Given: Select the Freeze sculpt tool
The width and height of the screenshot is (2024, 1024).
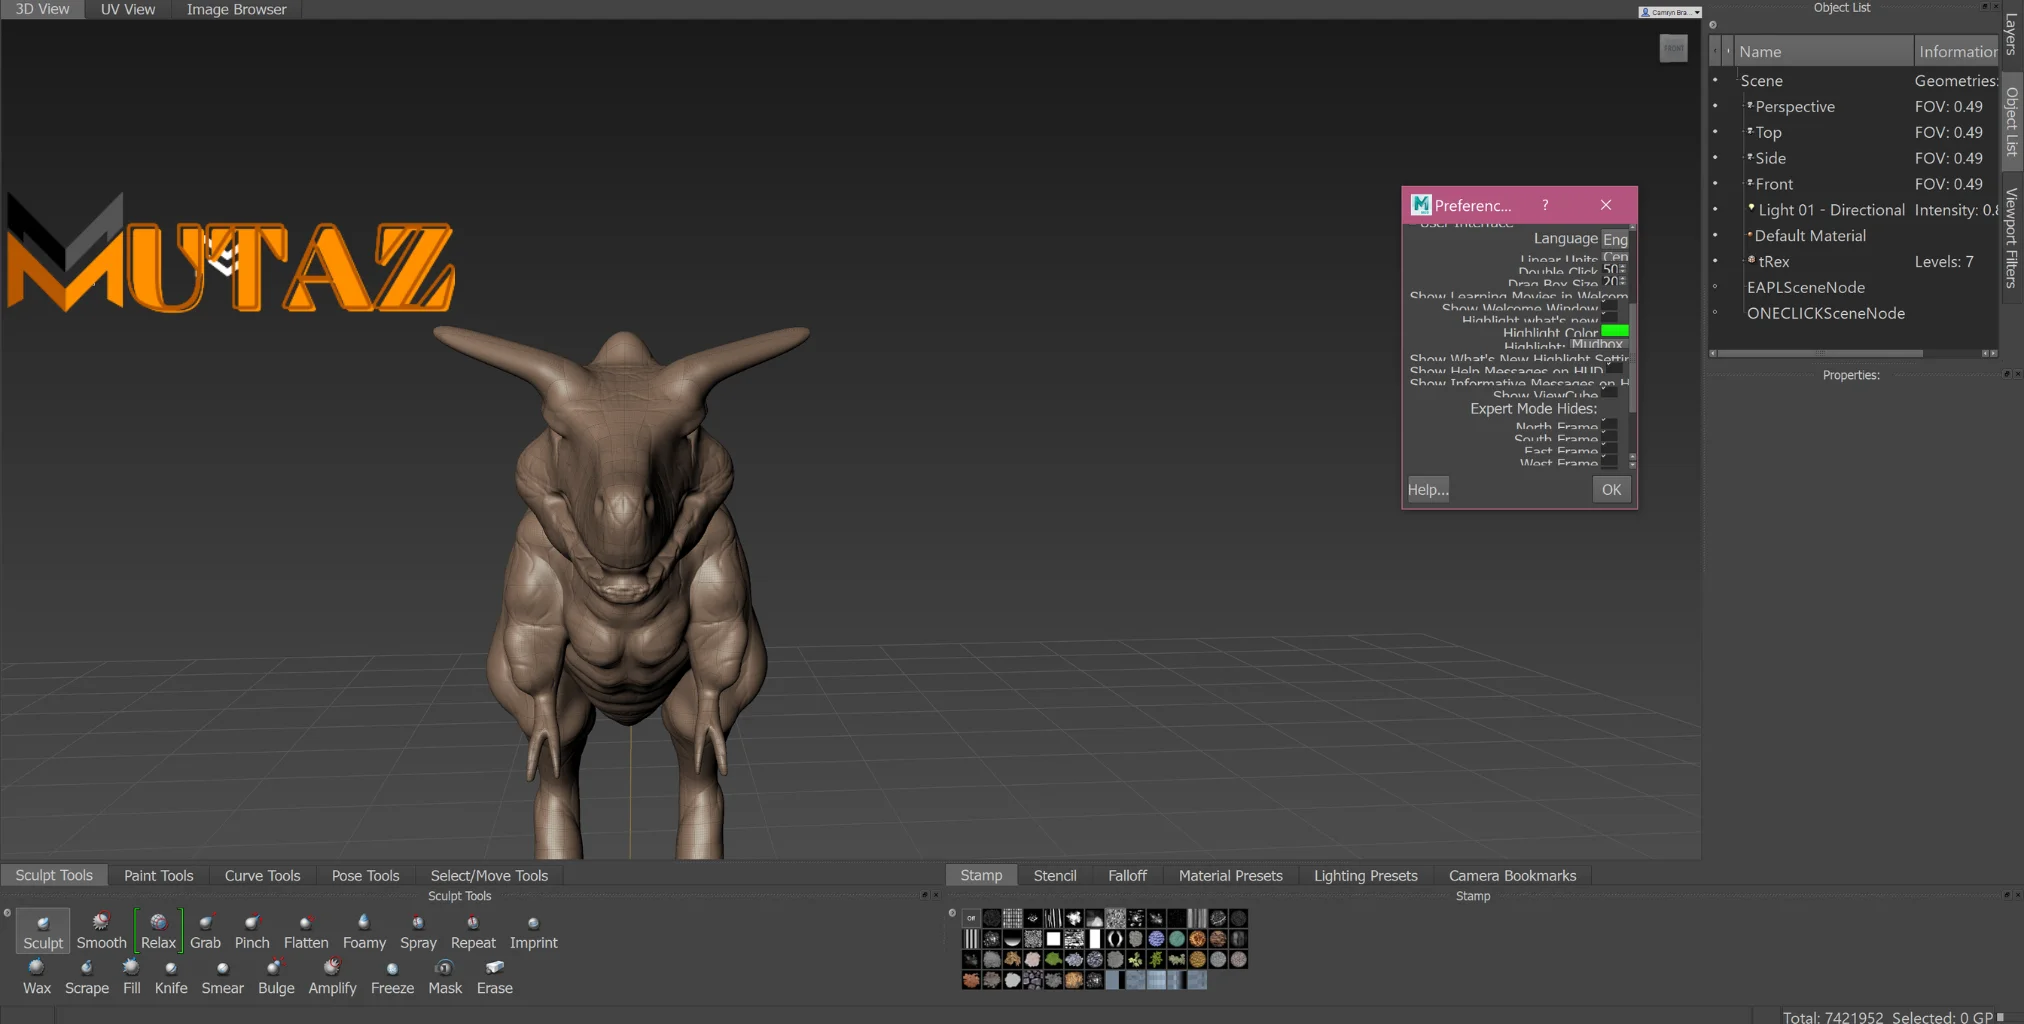Looking at the screenshot, I should pos(392,977).
